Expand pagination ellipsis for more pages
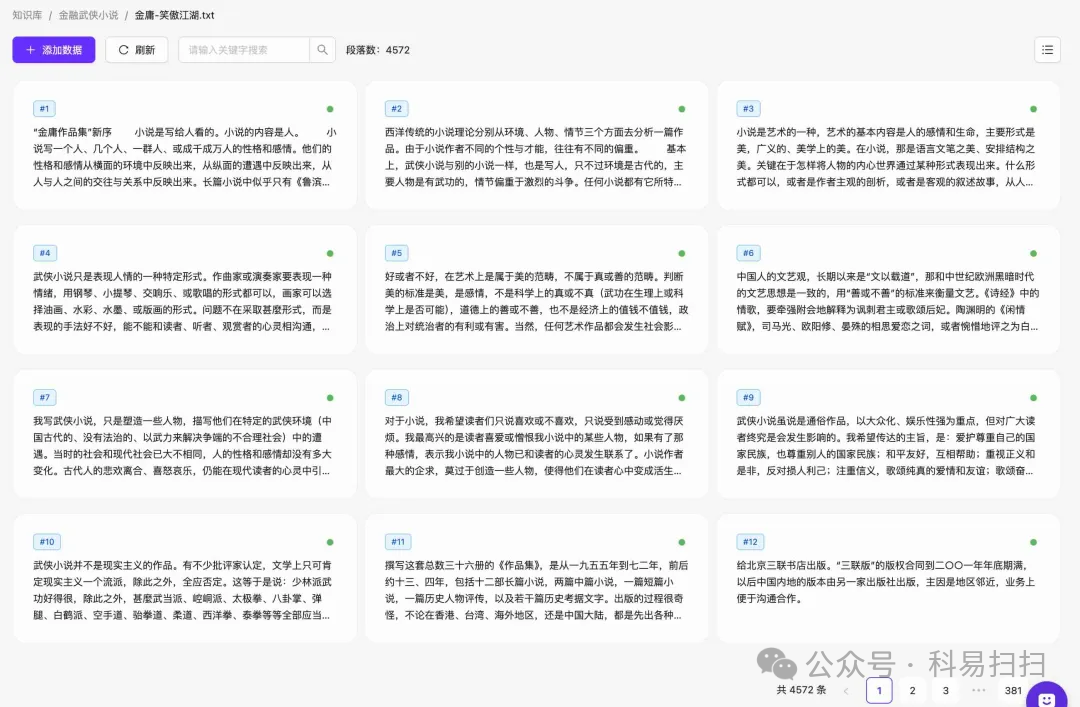 tap(979, 690)
